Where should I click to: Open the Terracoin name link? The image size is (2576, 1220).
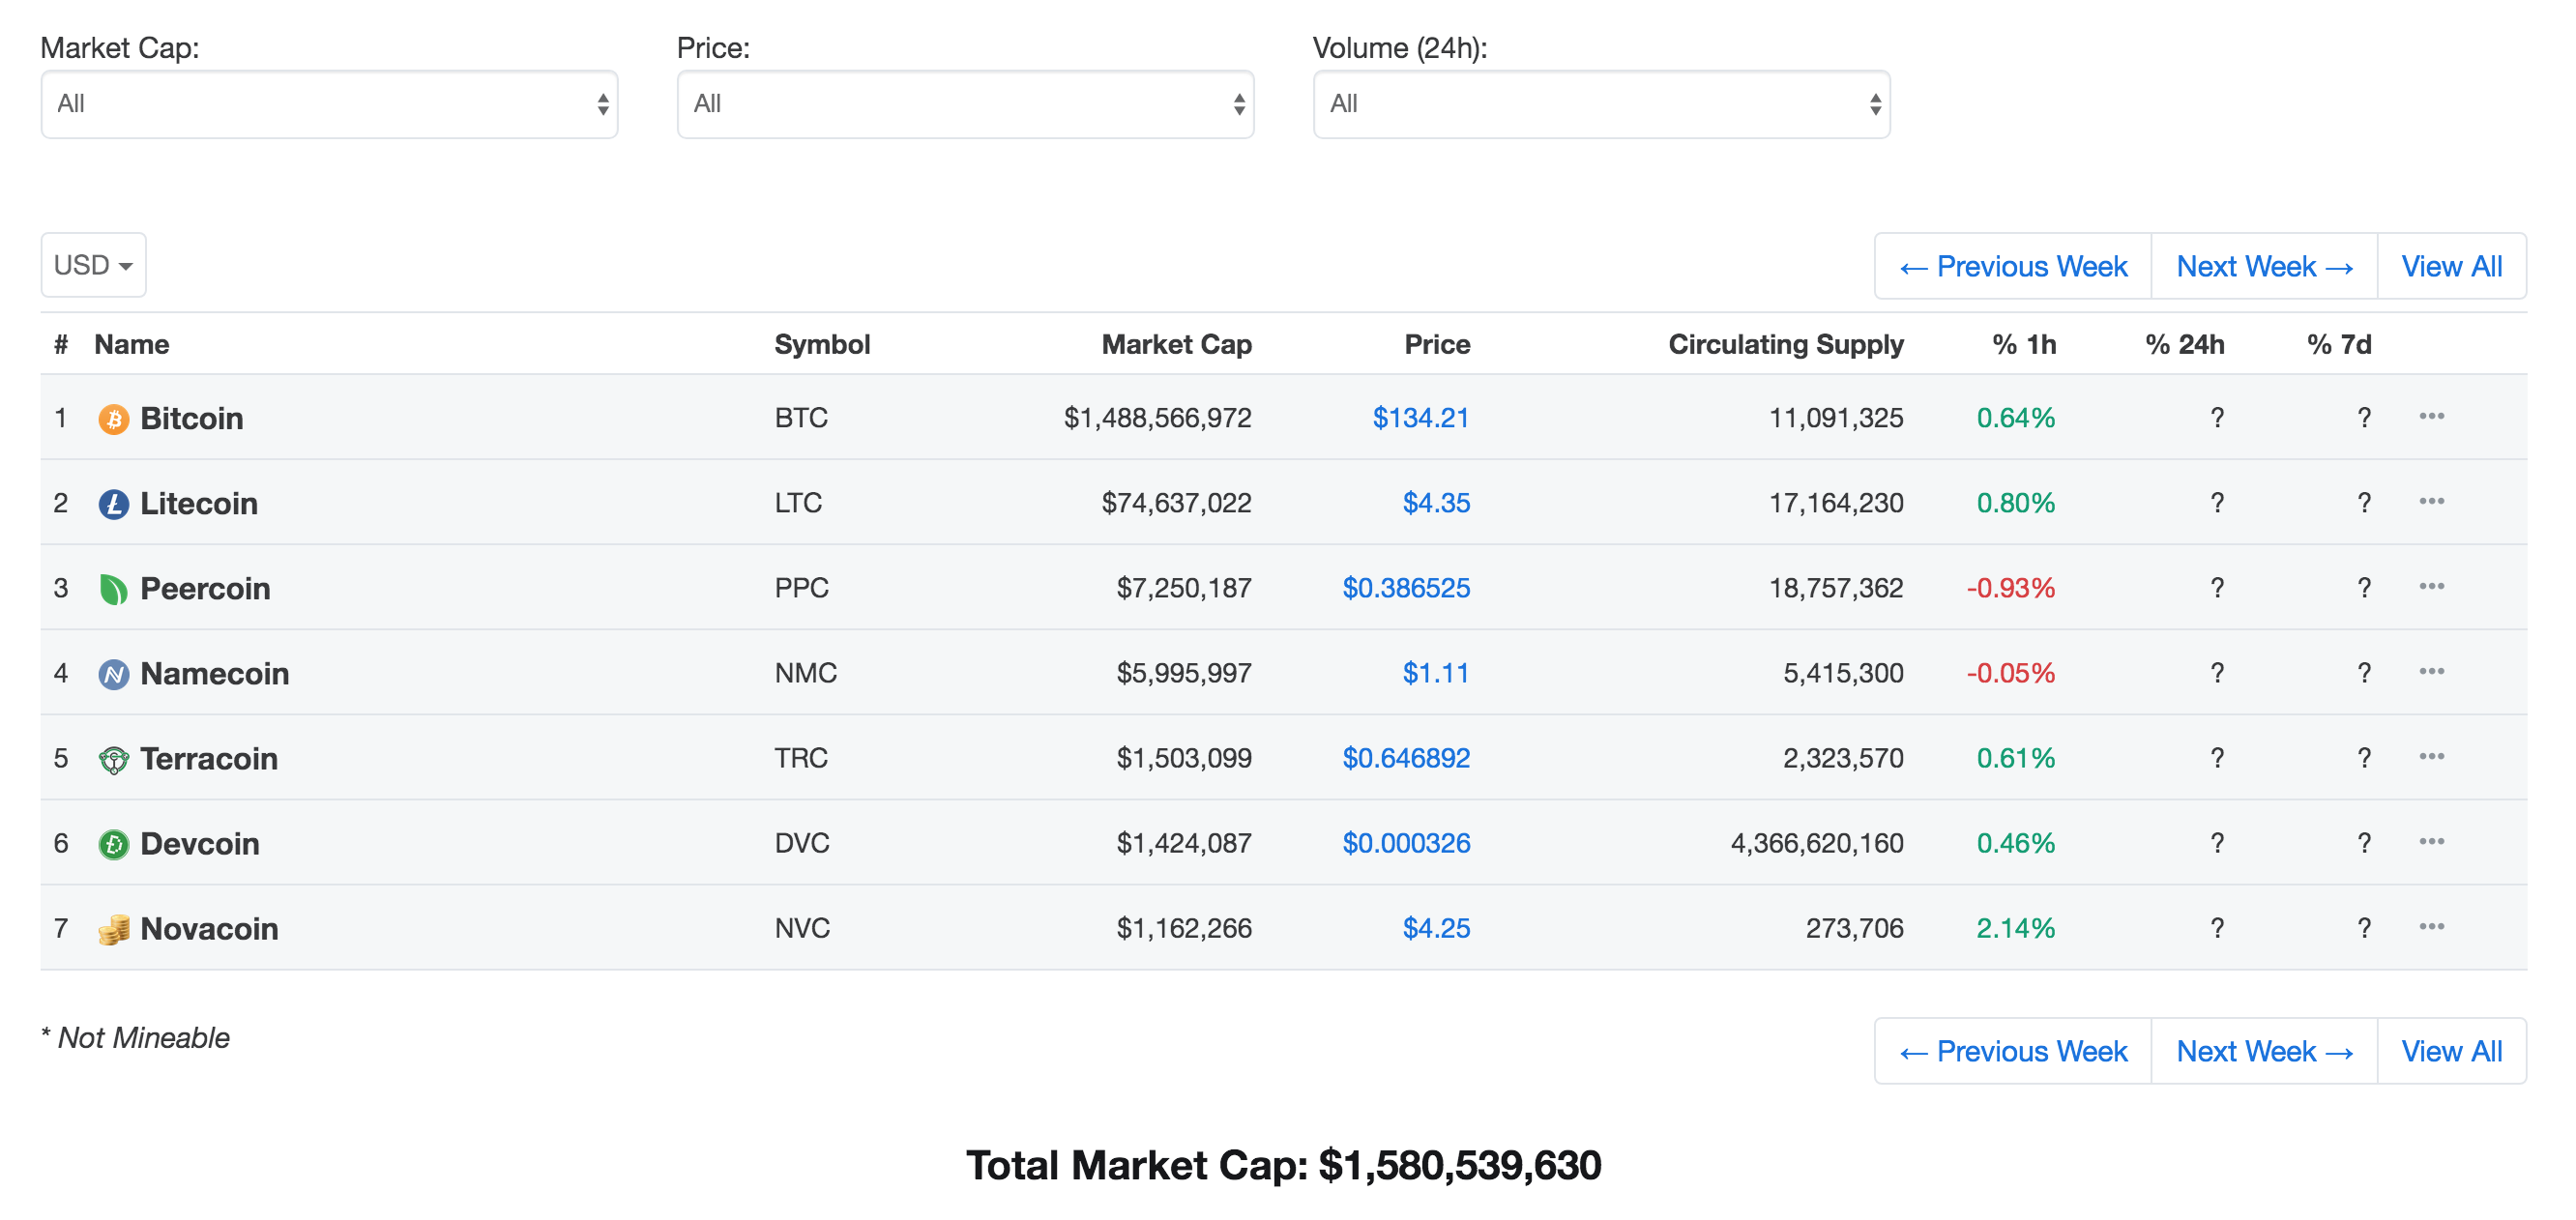(x=209, y=758)
